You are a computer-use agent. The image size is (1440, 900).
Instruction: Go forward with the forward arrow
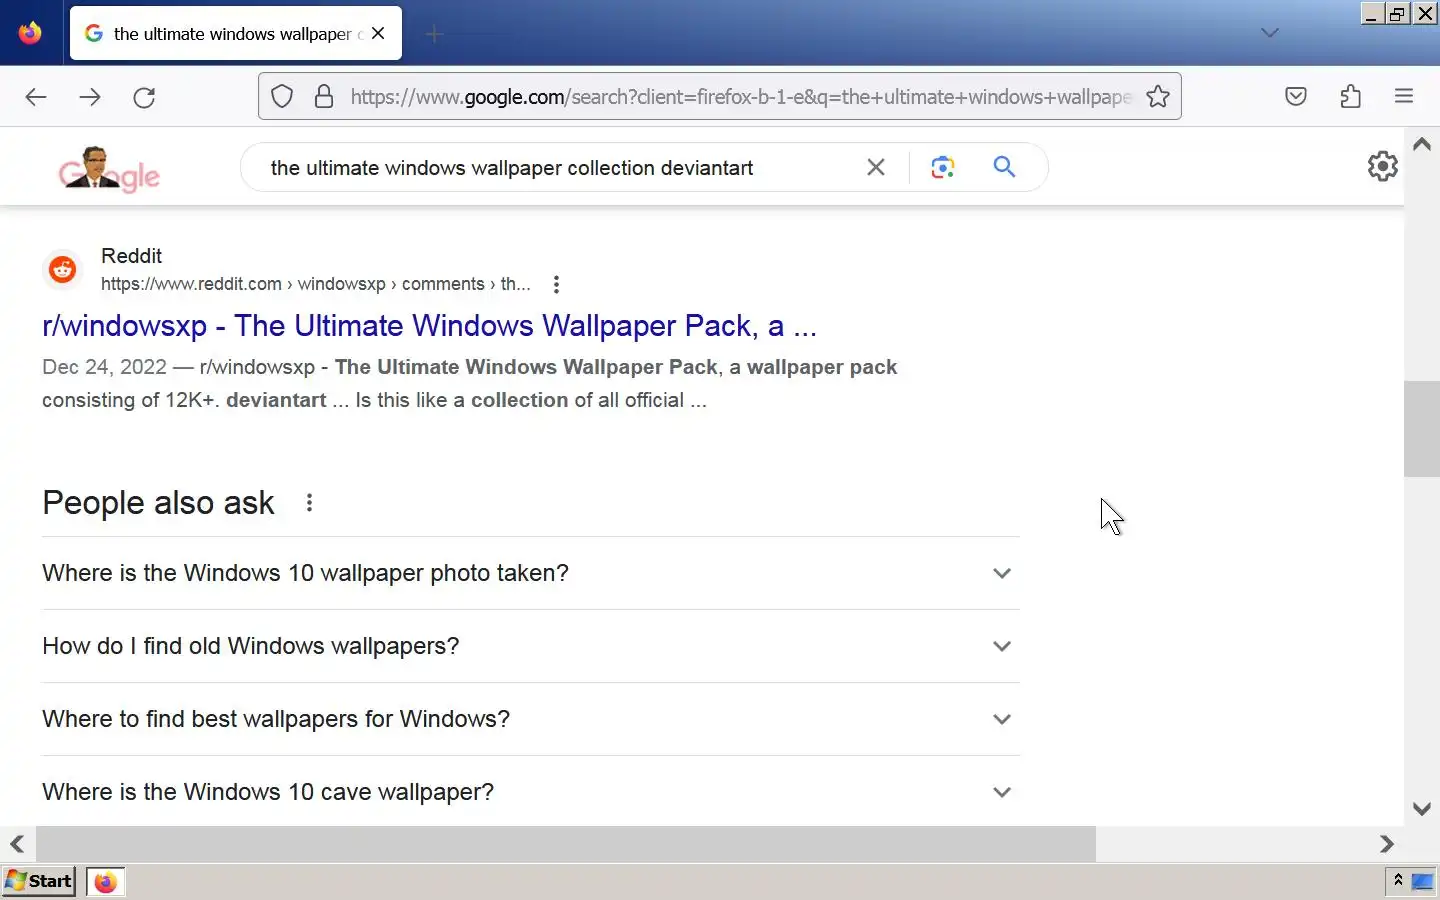tap(90, 97)
